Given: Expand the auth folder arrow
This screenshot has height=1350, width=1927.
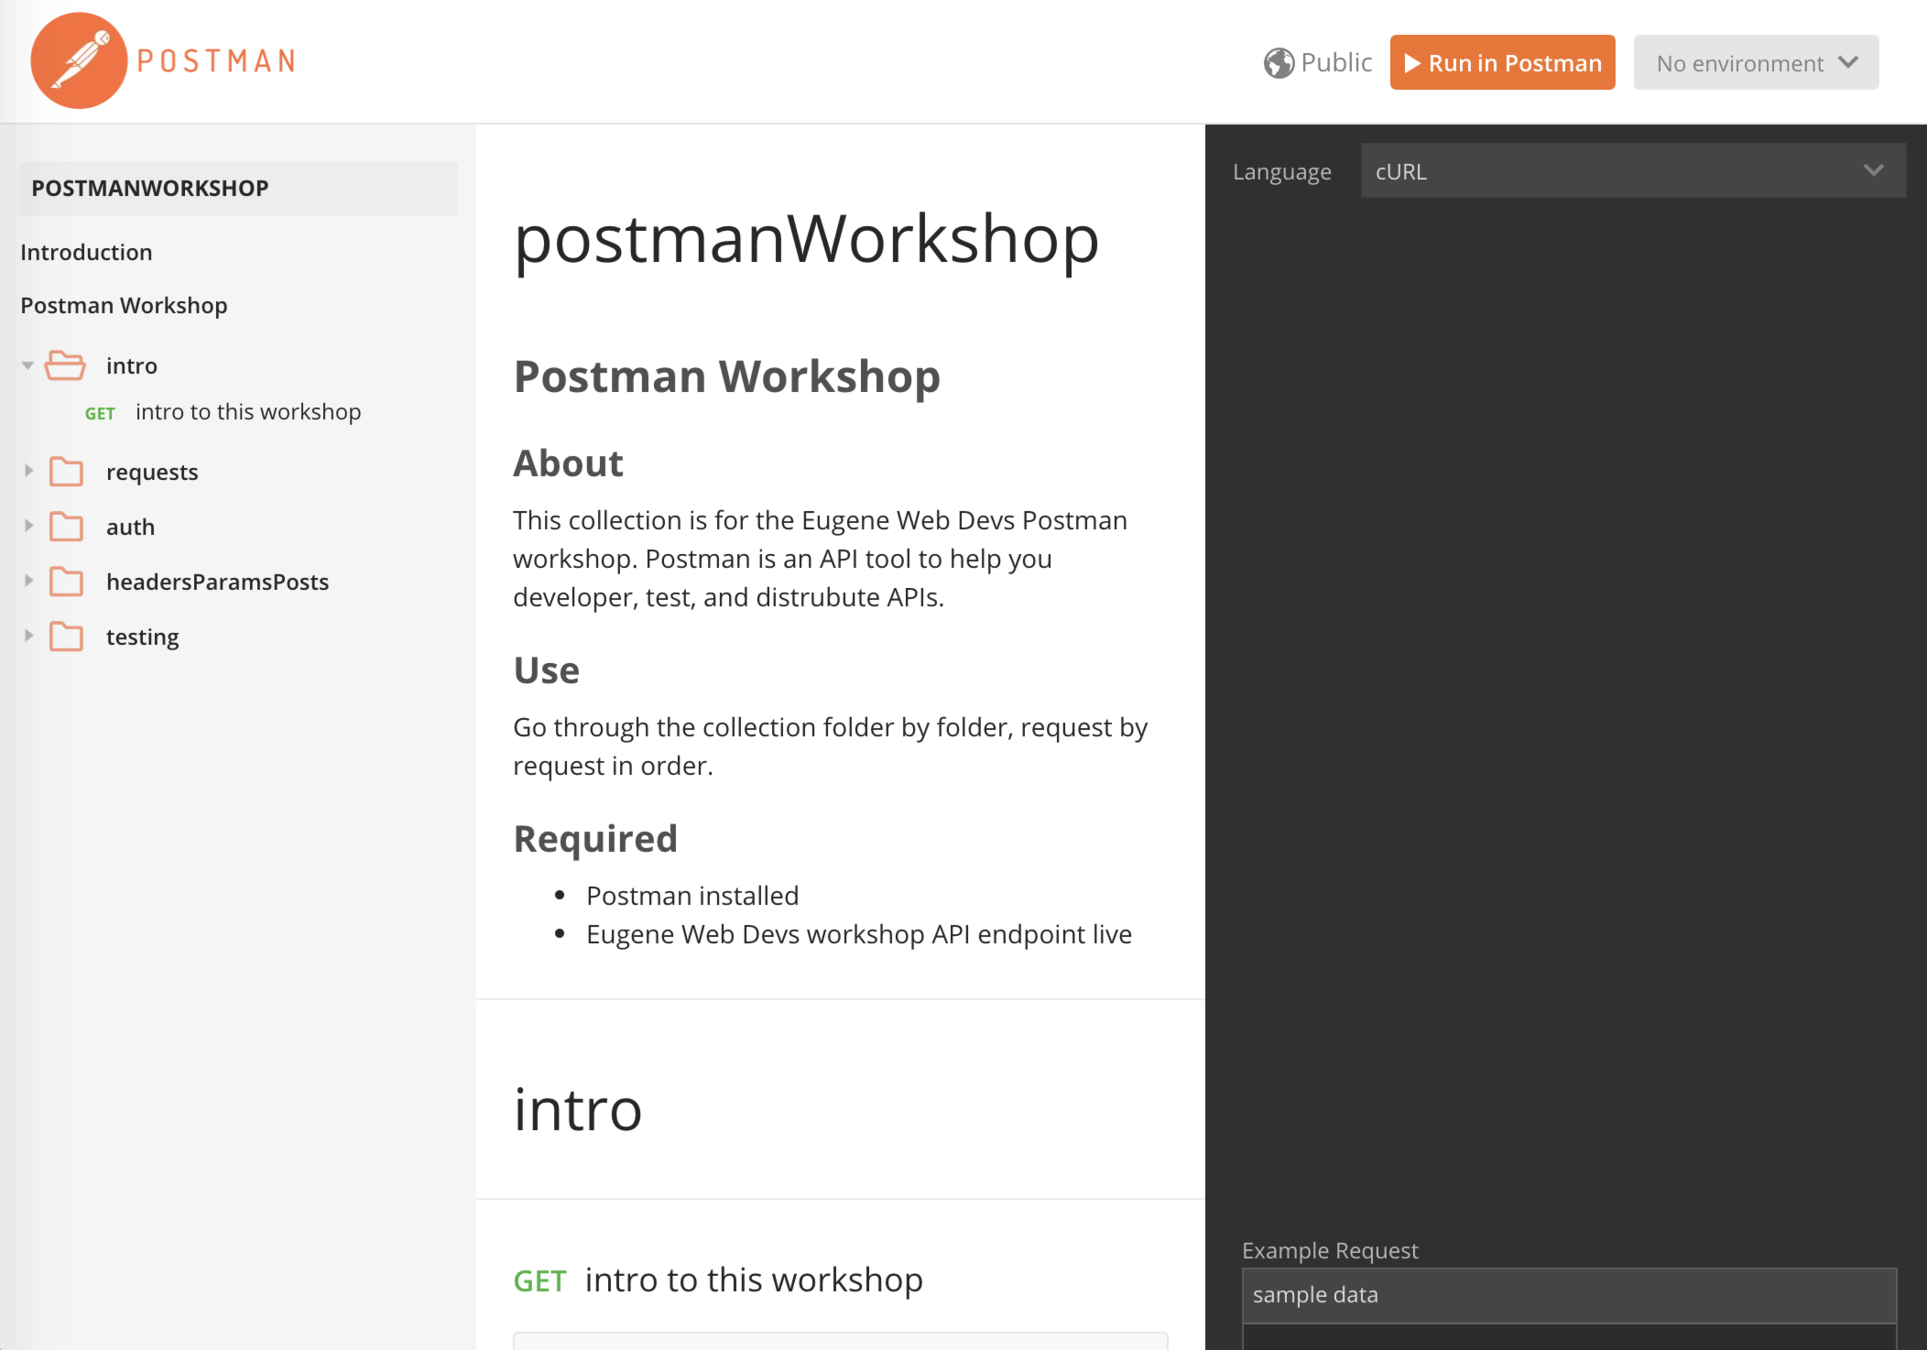Looking at the screenshot, I should pyautogui.click(x=28, y=526).
